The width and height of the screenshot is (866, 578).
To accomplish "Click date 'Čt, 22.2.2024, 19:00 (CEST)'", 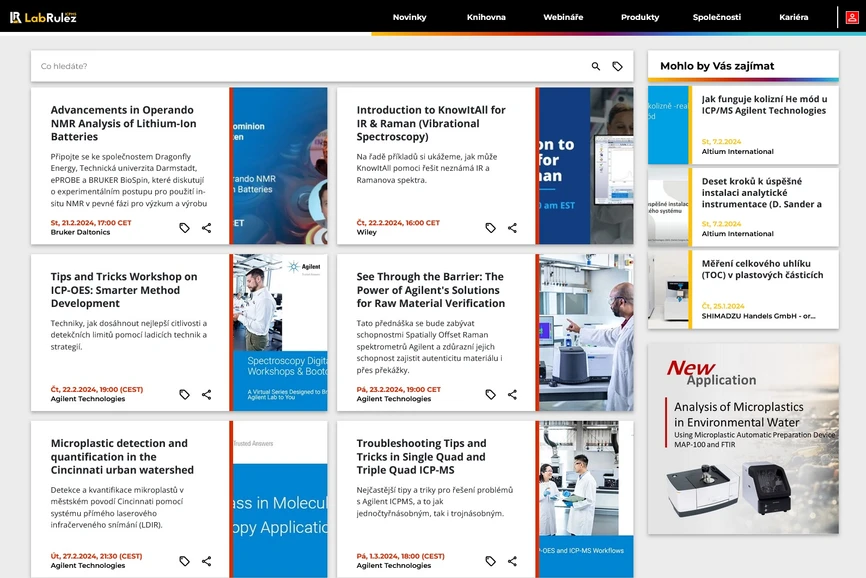I will point(97,390).
